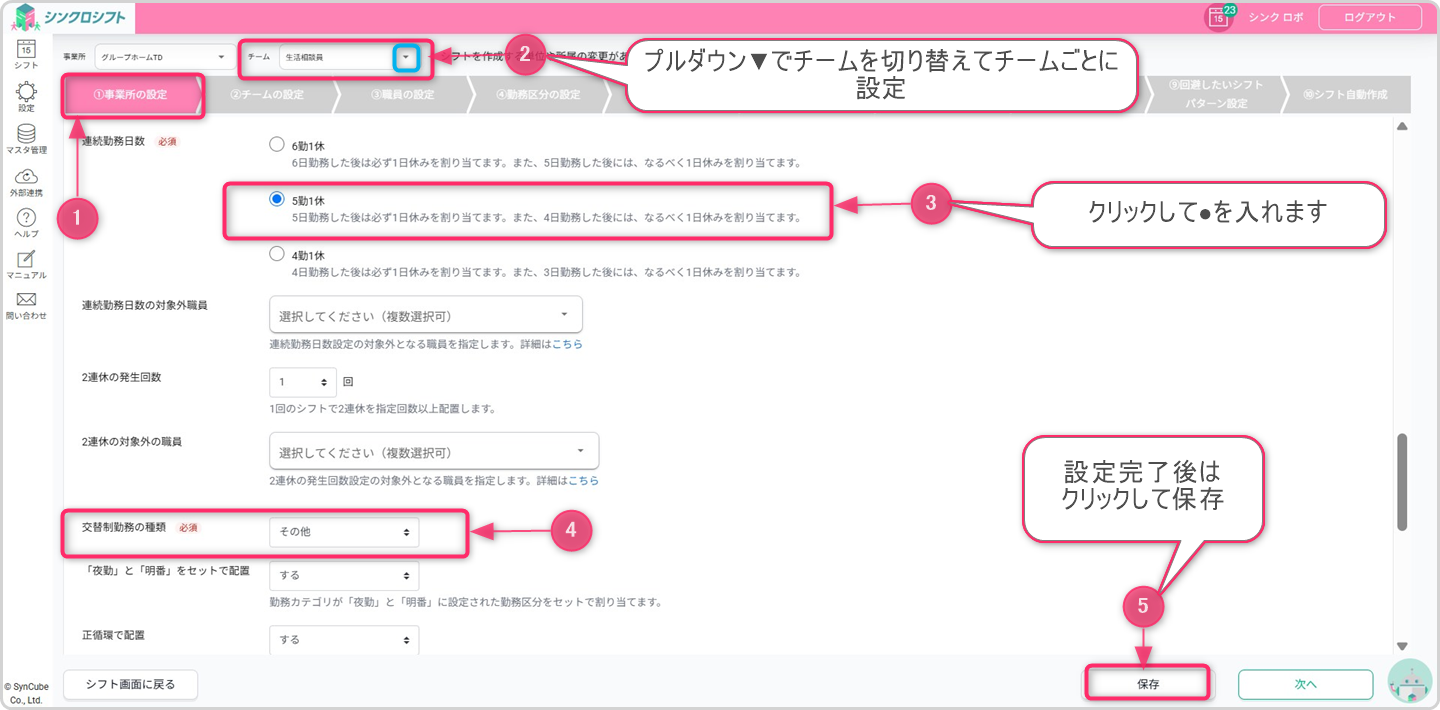Go to the ③職員の設定 step tab
Screen dimensions: 1440x710
pos(402,96)
